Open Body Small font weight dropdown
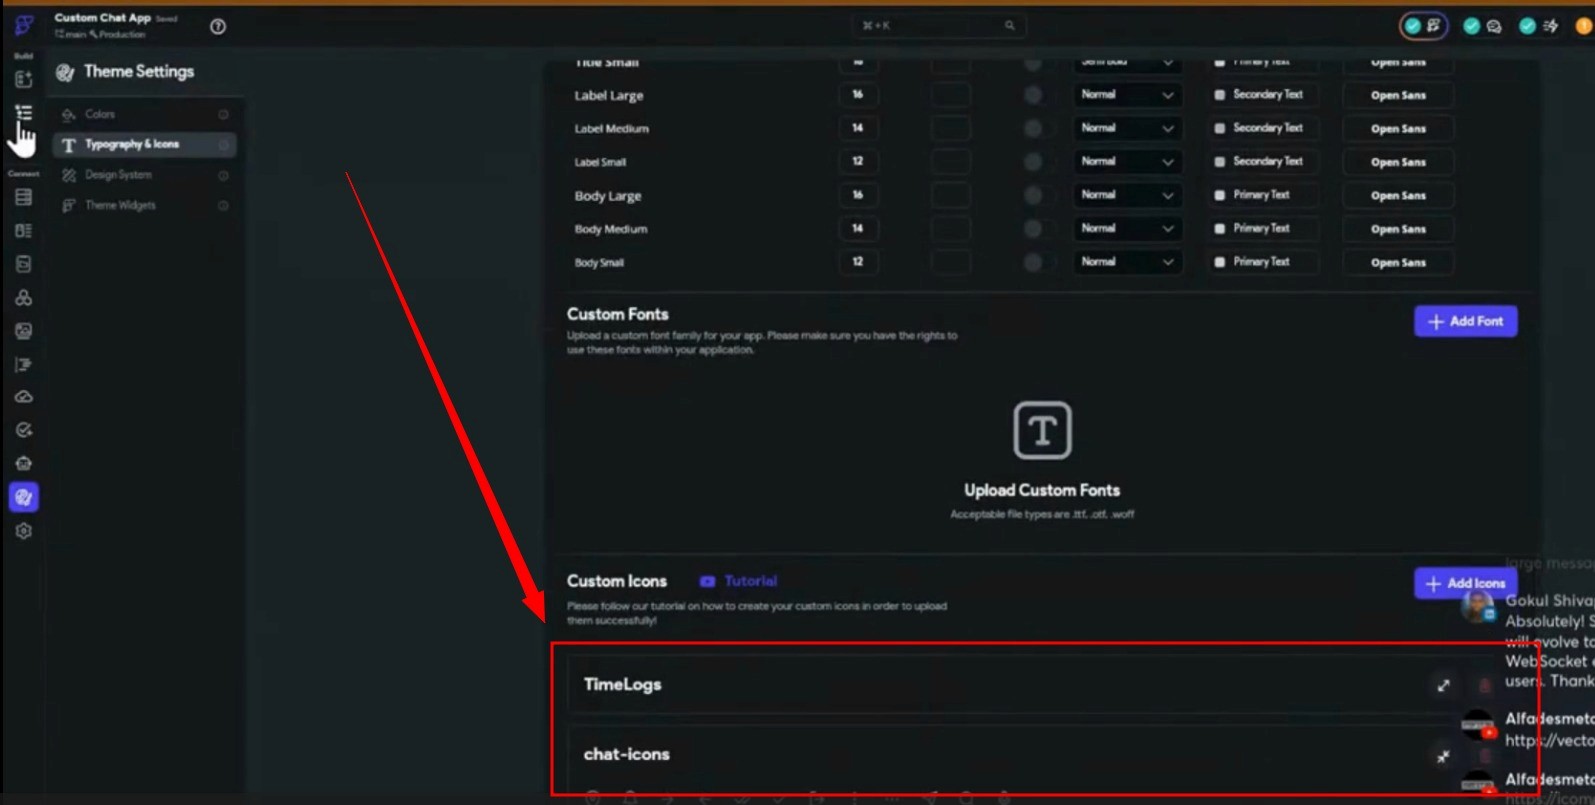 click(1127, 262)
